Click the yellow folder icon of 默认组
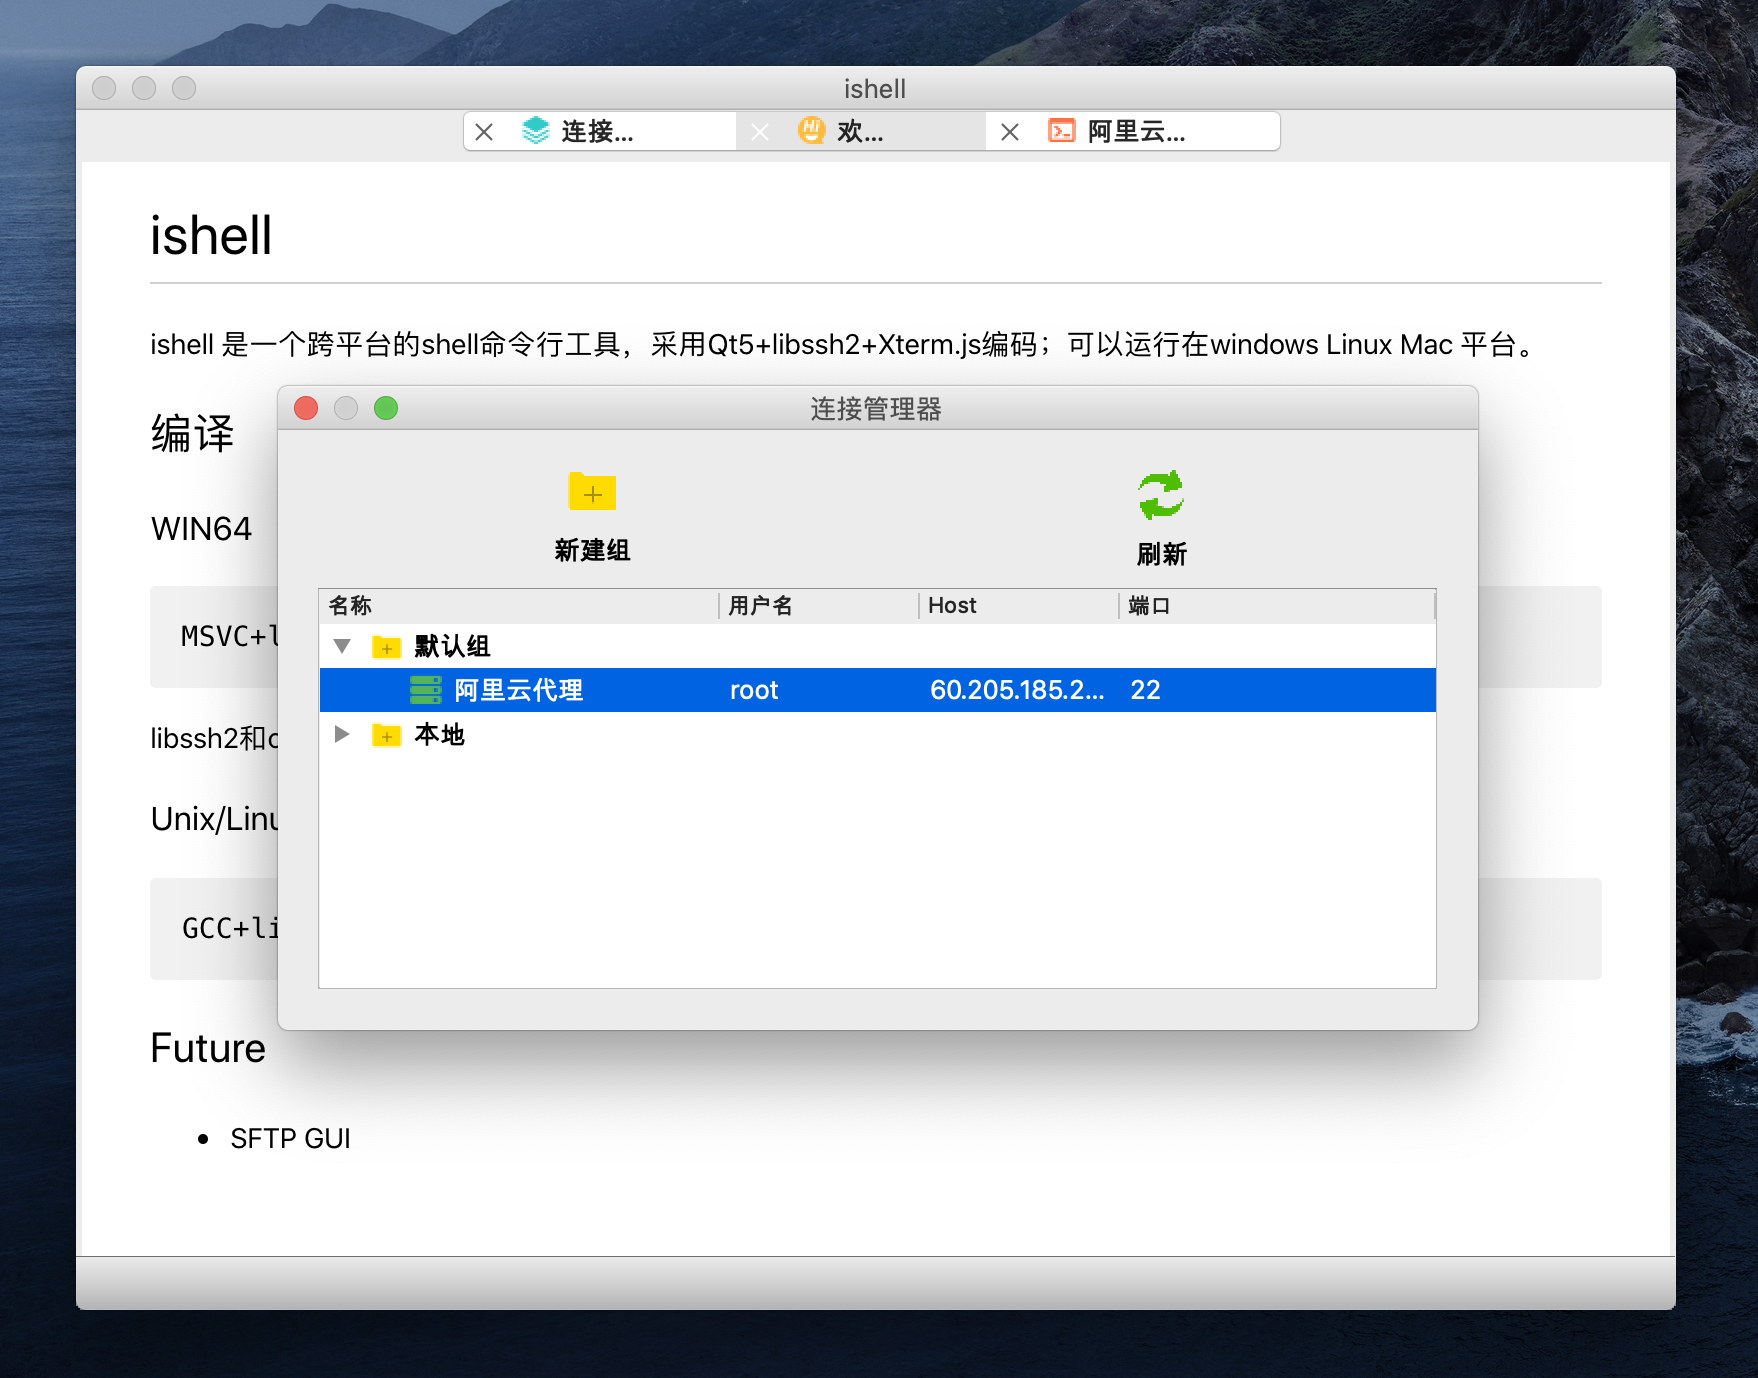This screenshot has width=1758, height=1378. 386,647
